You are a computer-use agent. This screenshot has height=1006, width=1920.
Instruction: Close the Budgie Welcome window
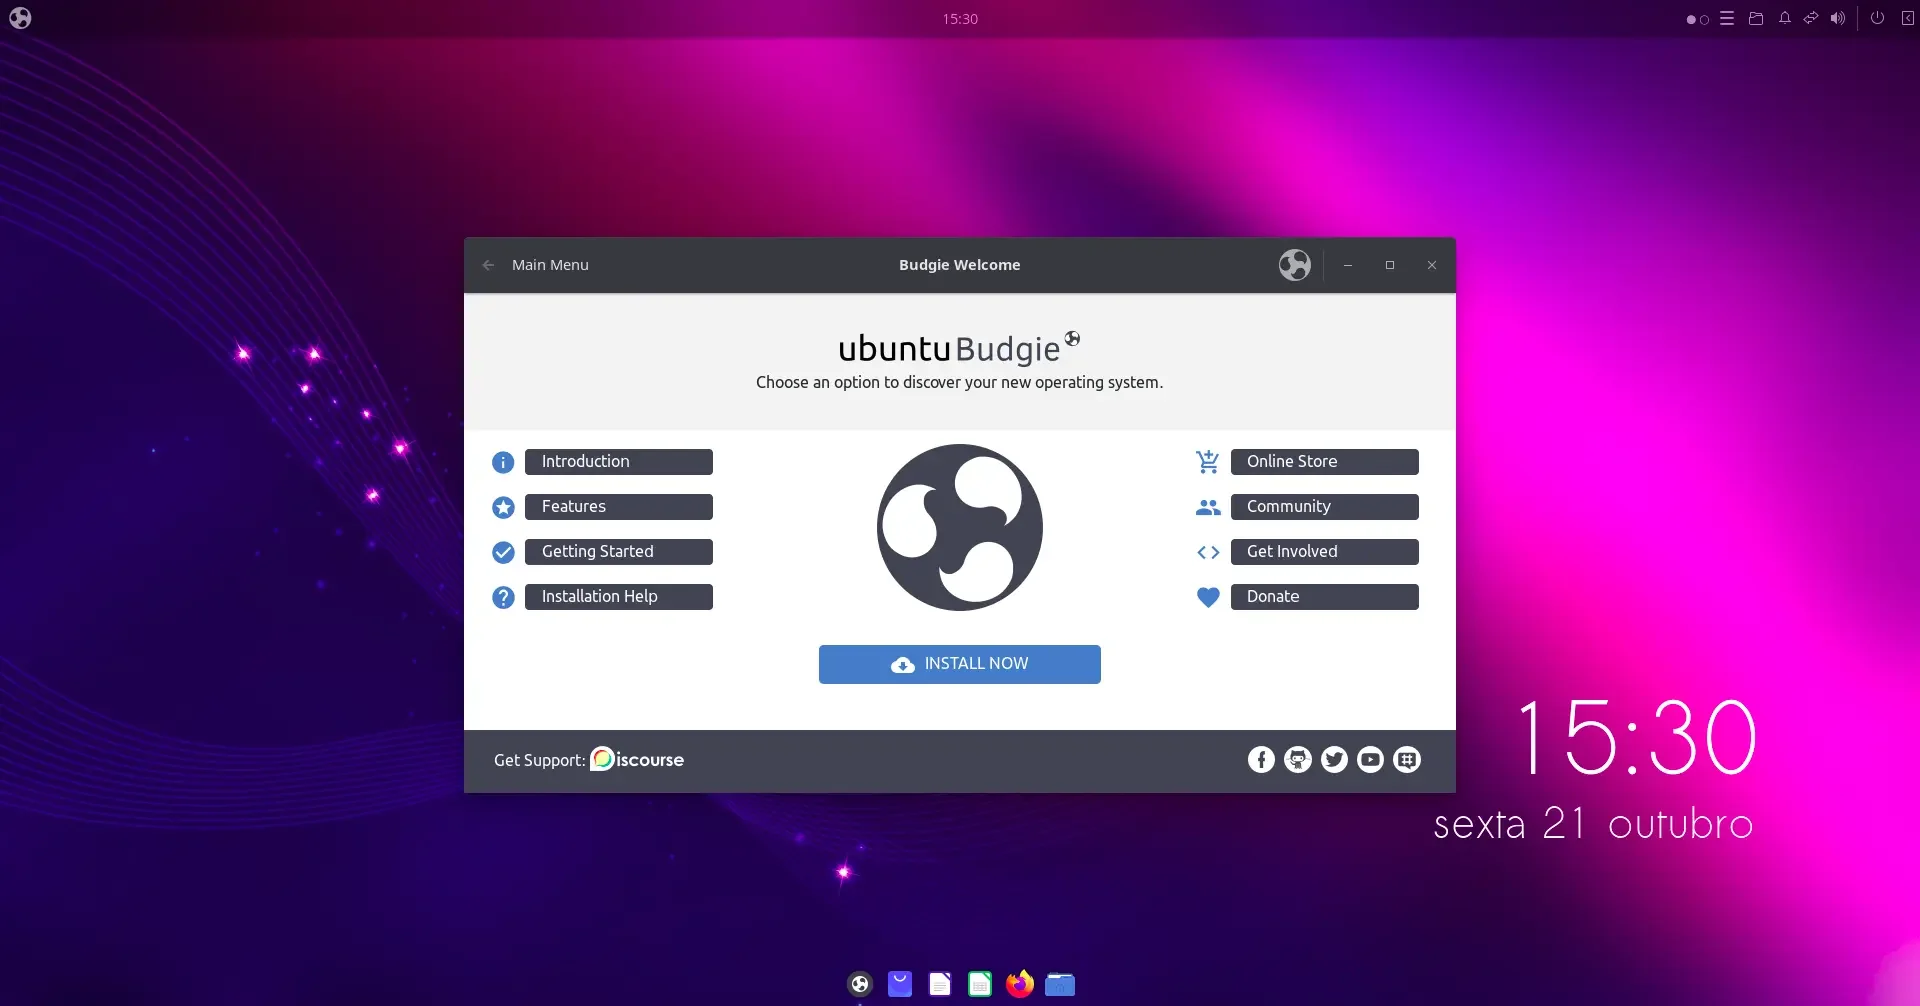pyautogui.click(x=1432, y=265)
